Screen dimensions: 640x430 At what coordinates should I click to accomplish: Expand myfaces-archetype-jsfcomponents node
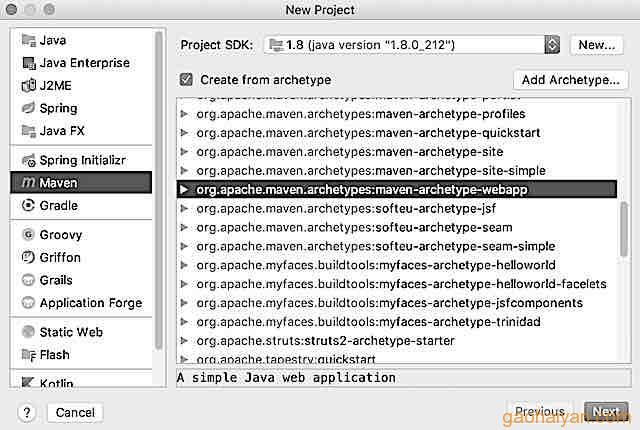(184, 303)
